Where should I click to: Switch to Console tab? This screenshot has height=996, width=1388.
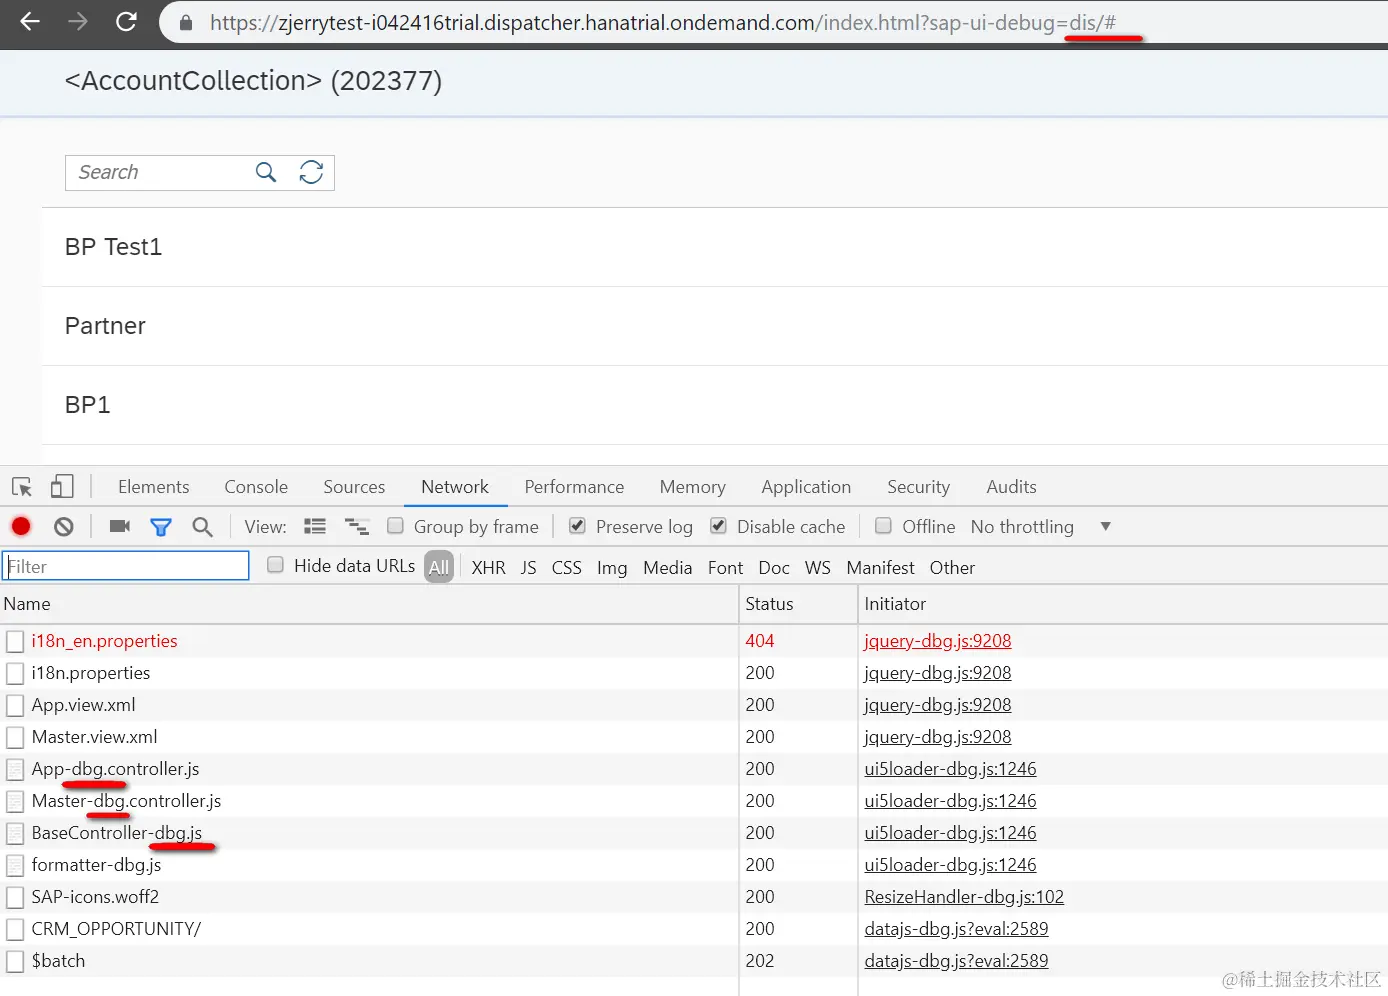coord(256,487)
